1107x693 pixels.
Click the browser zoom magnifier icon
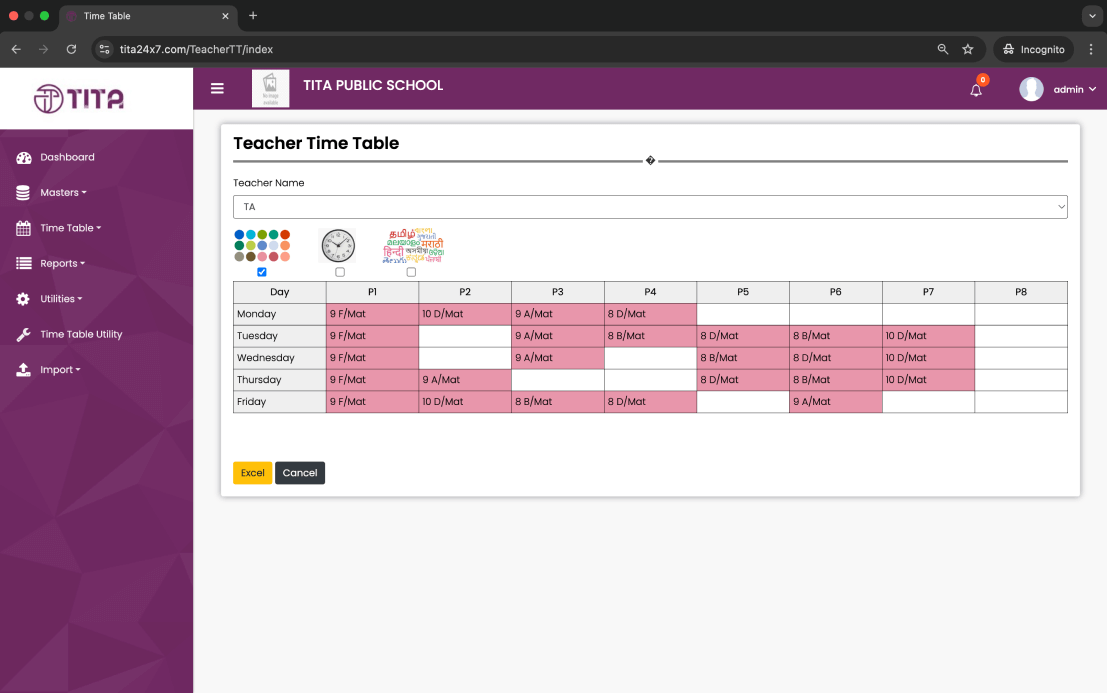[943, 49]
